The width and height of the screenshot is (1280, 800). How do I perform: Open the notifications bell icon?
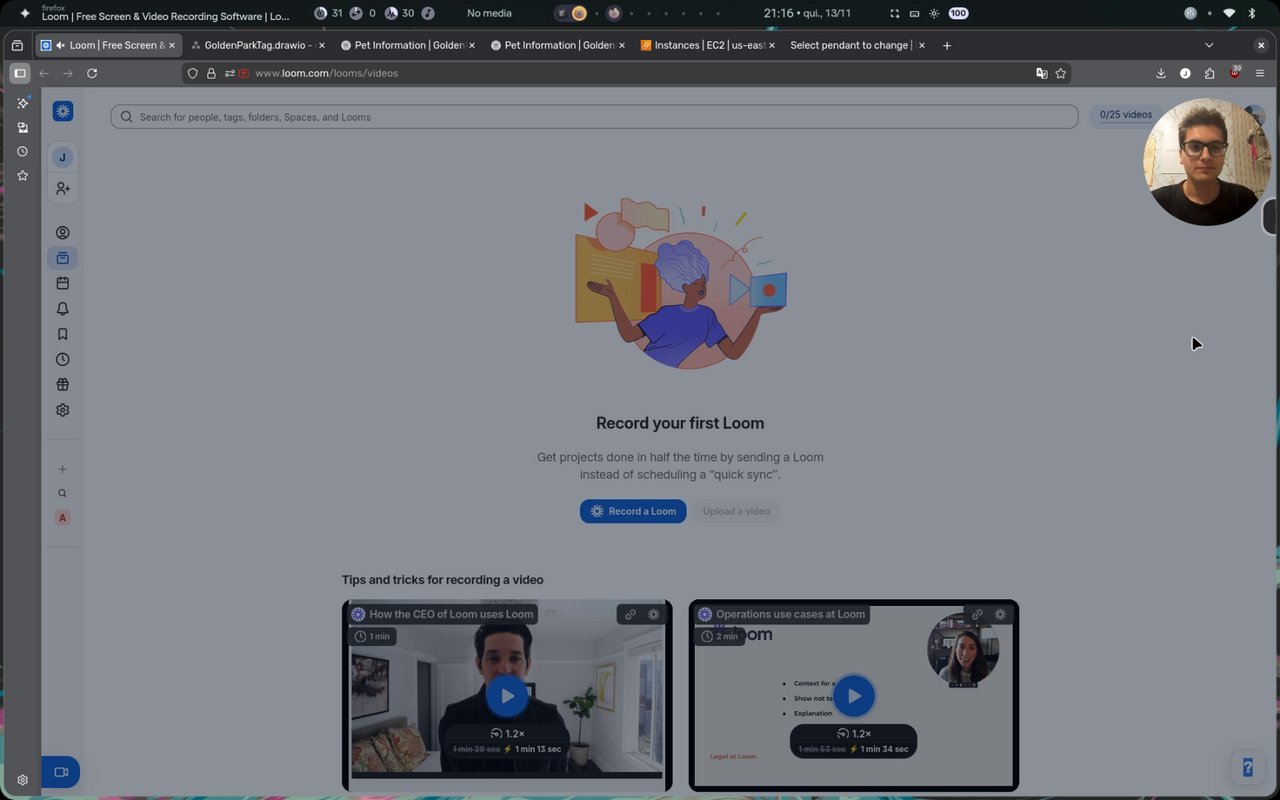(63, 309)
